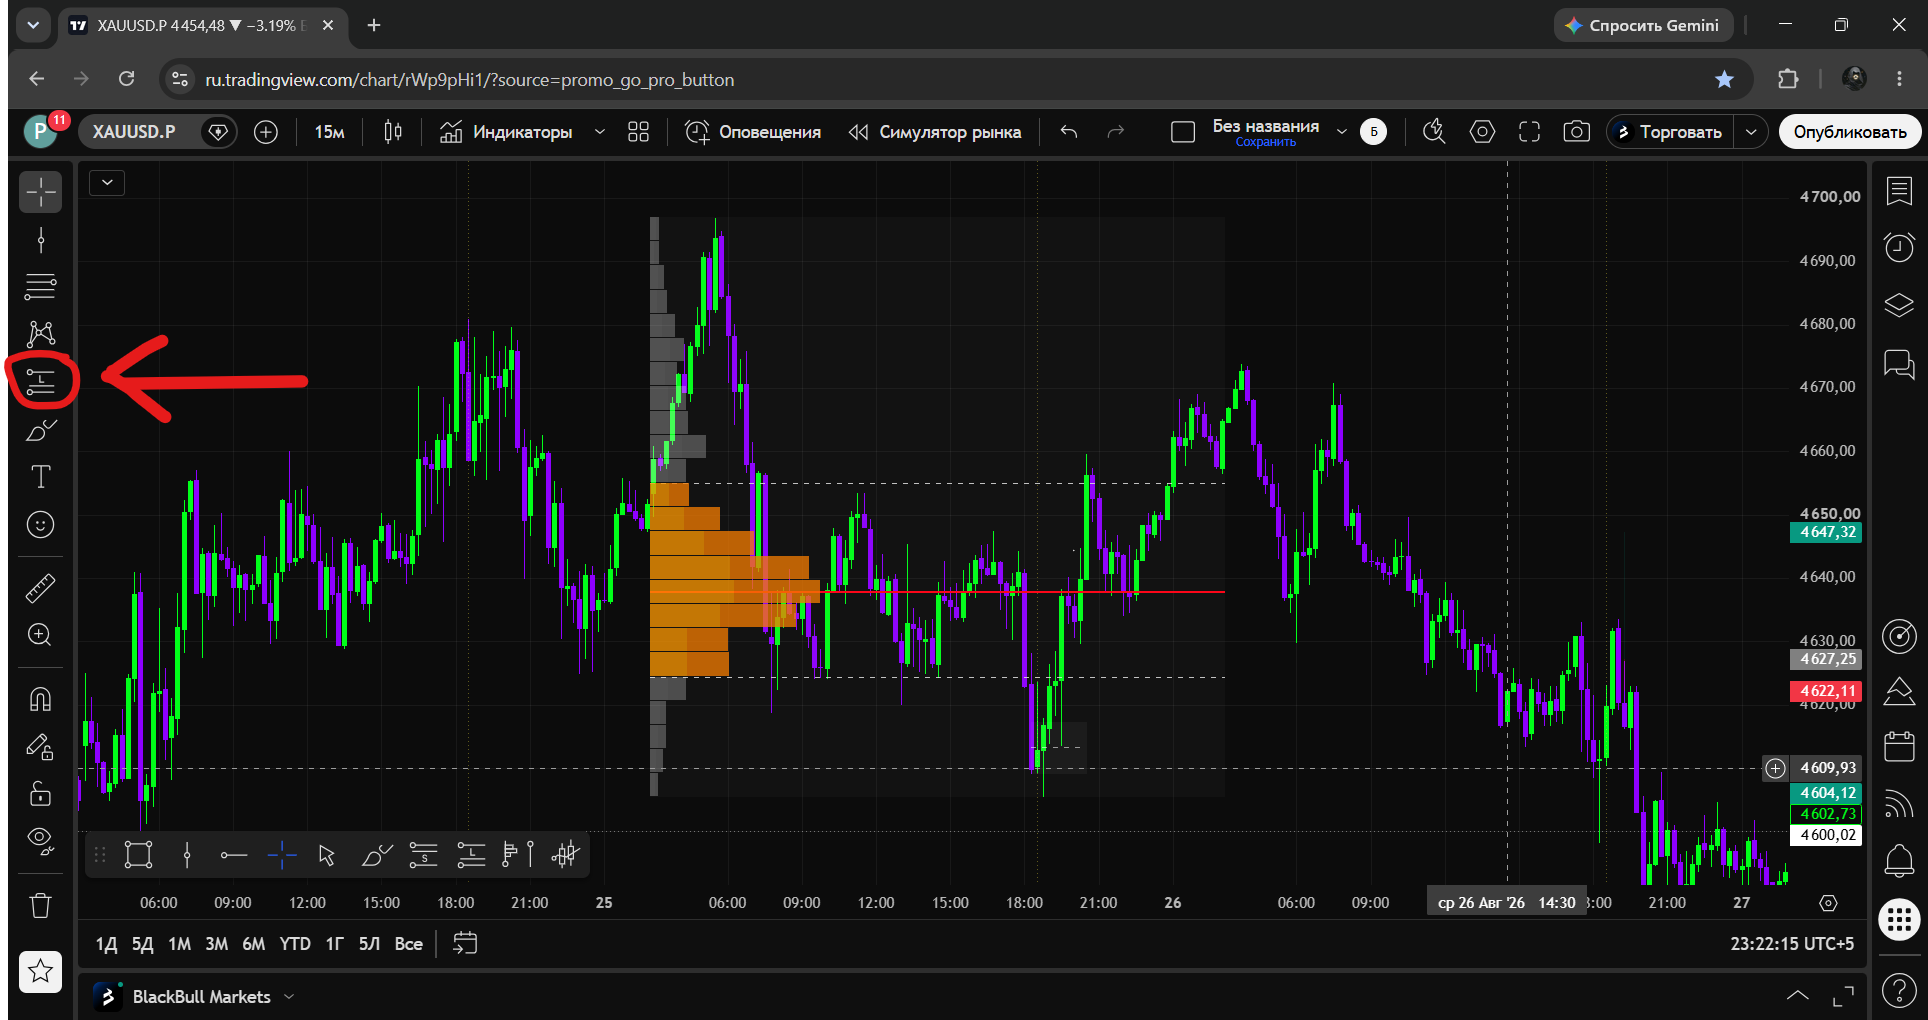Click the Опубликовать publish button
The image size is (1928, 1020).
pyautogui.click(x=1850, y=132)
